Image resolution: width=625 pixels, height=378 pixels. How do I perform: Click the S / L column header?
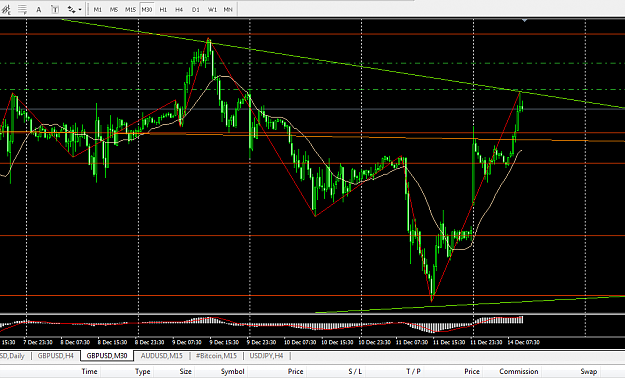click(x=355, y=372)
